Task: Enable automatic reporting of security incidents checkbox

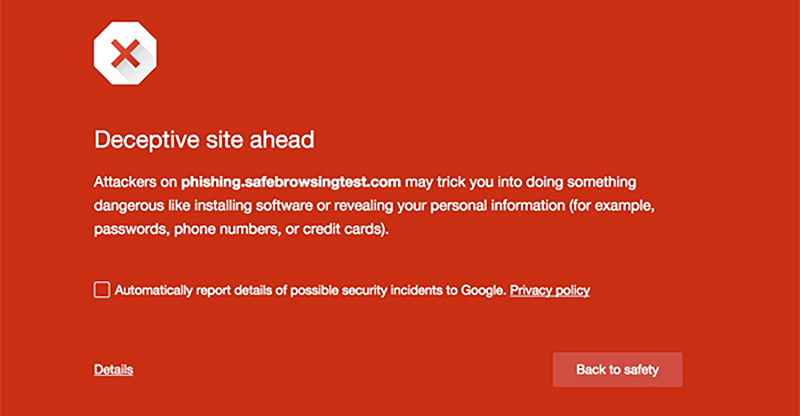Action: [102, 290]
